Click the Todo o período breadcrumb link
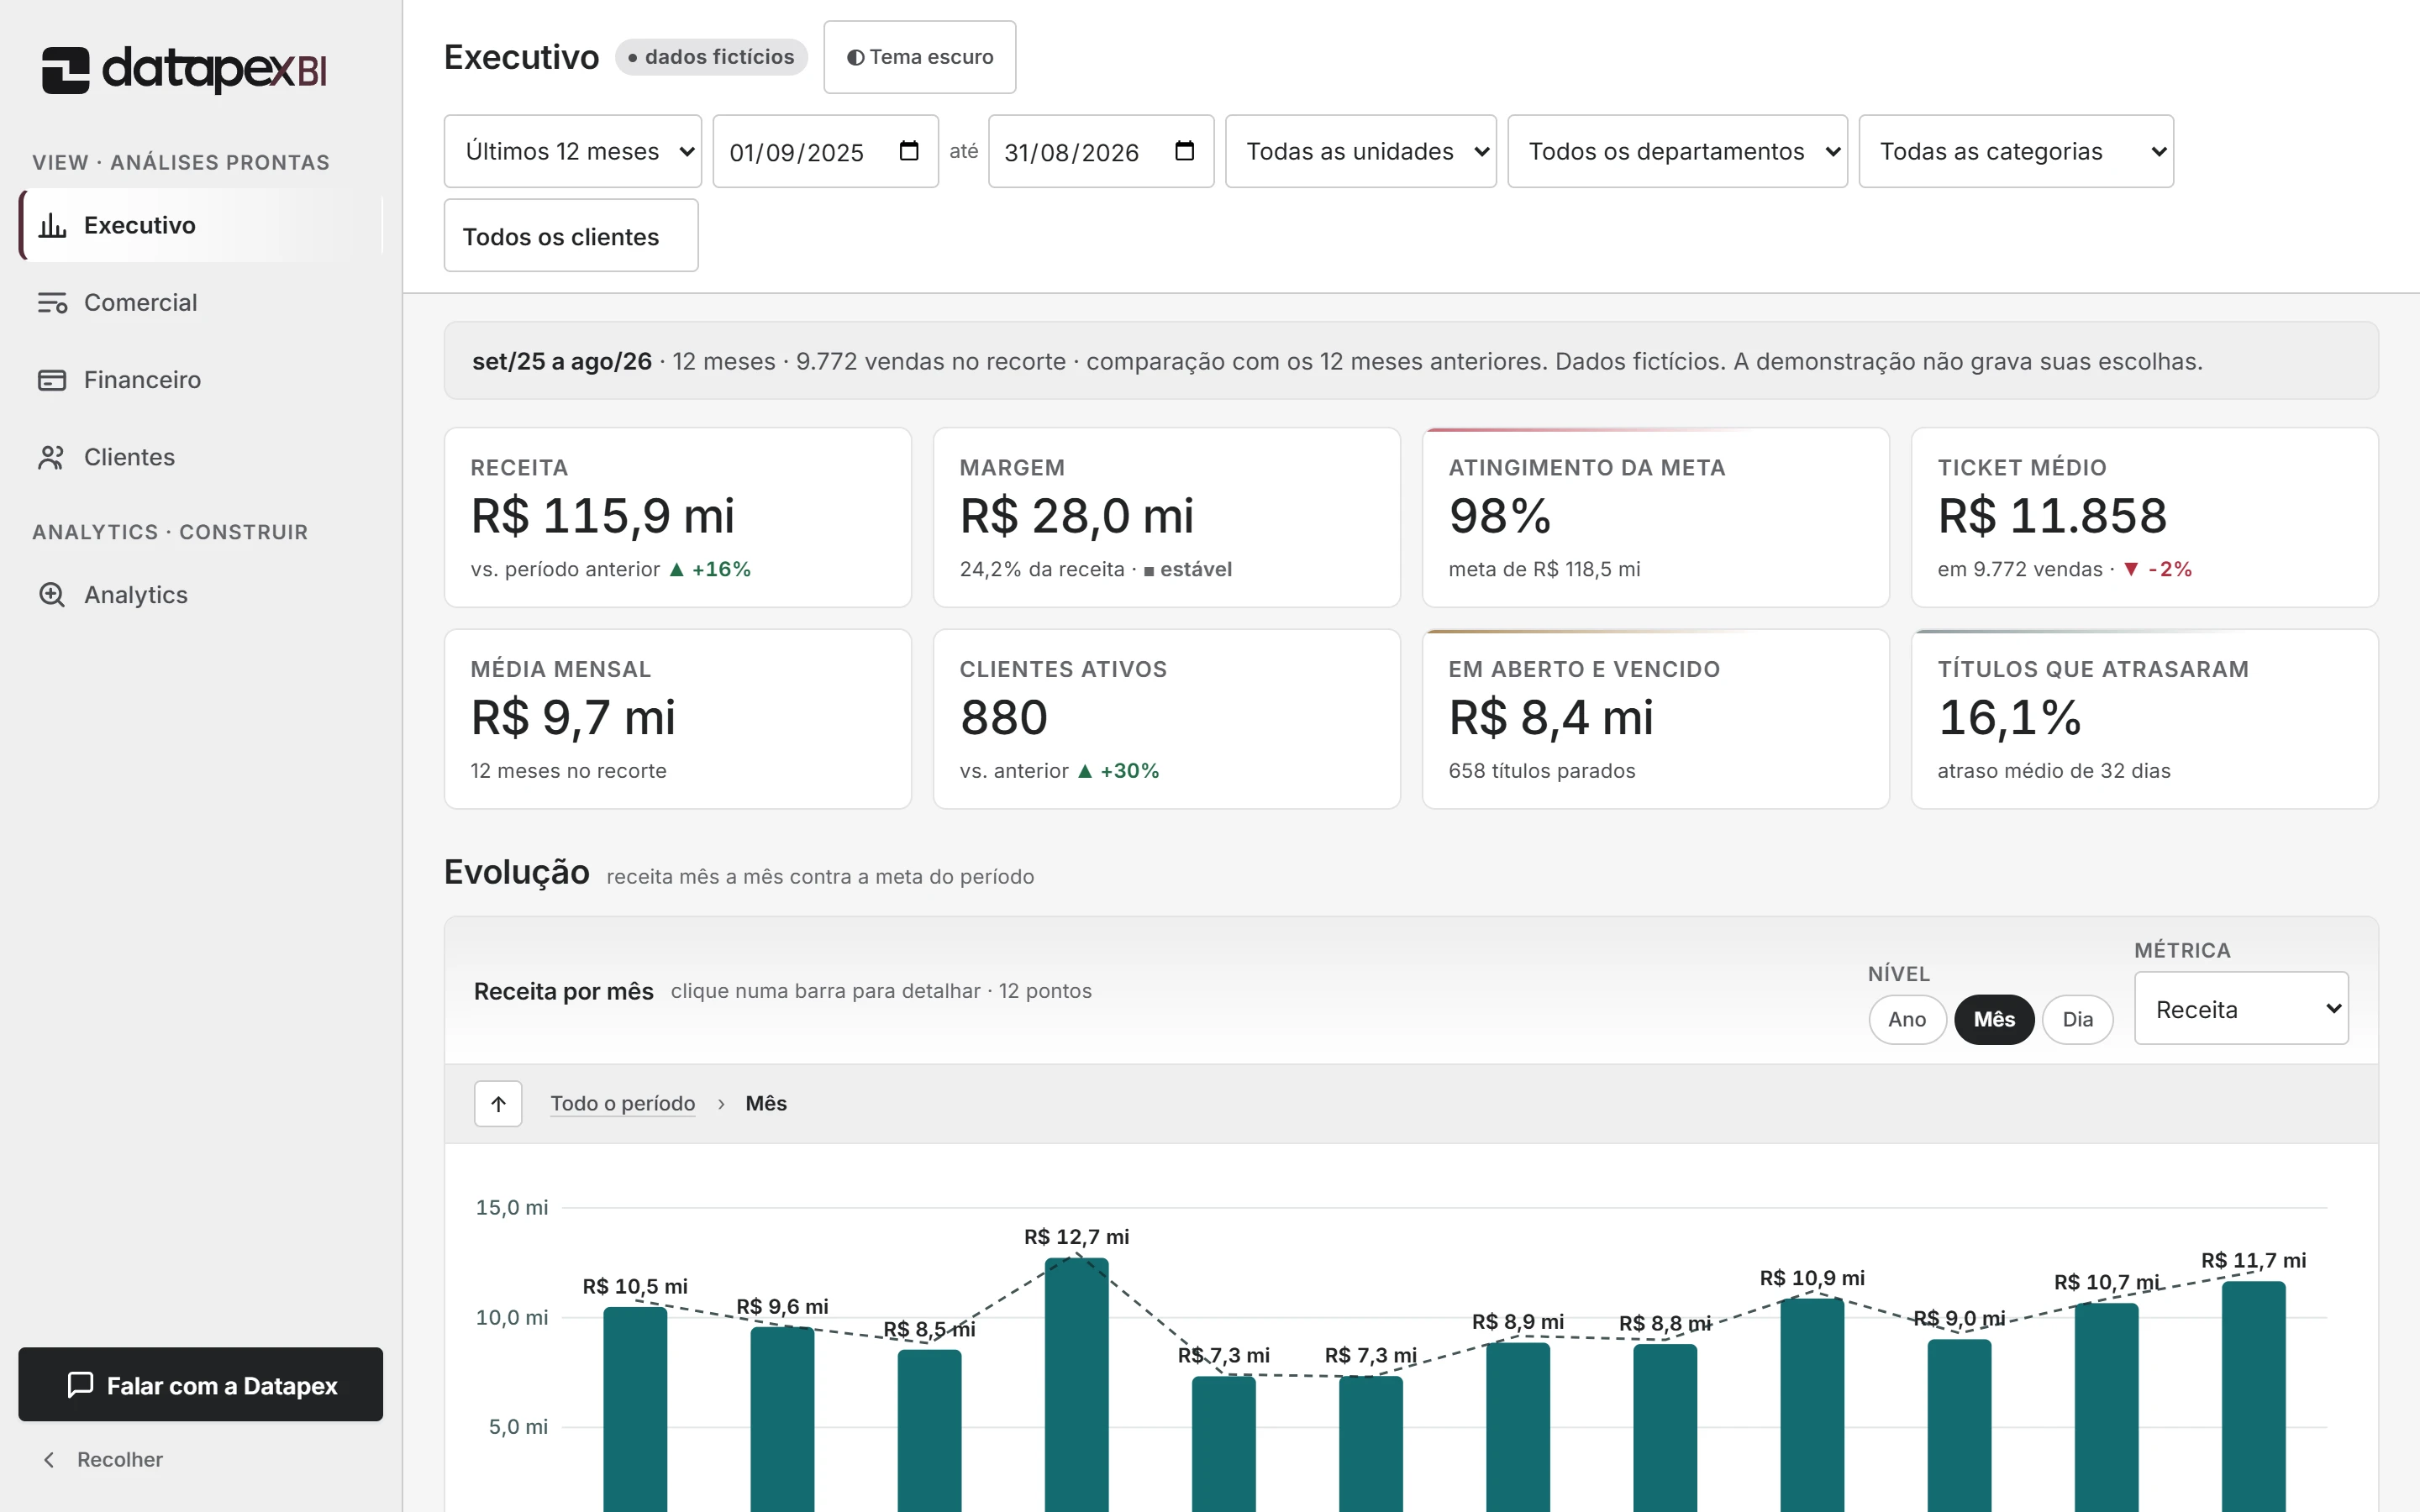Image resolution: width=2420 pixels, height=1512 pixels. [x=622, y=1104]
